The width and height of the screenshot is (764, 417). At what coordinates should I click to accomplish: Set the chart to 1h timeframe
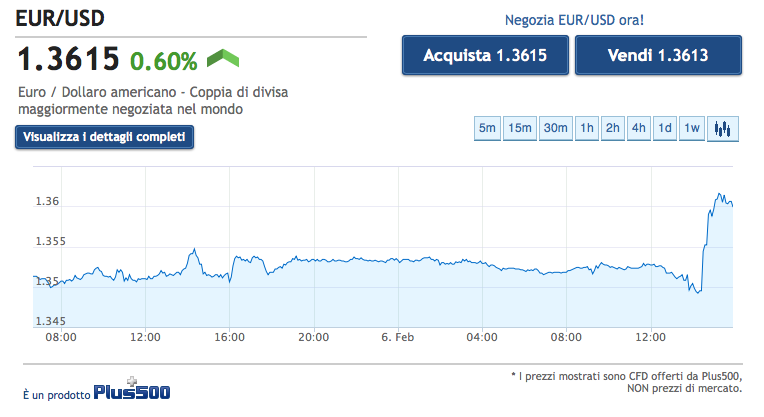(x=587, y=128)
